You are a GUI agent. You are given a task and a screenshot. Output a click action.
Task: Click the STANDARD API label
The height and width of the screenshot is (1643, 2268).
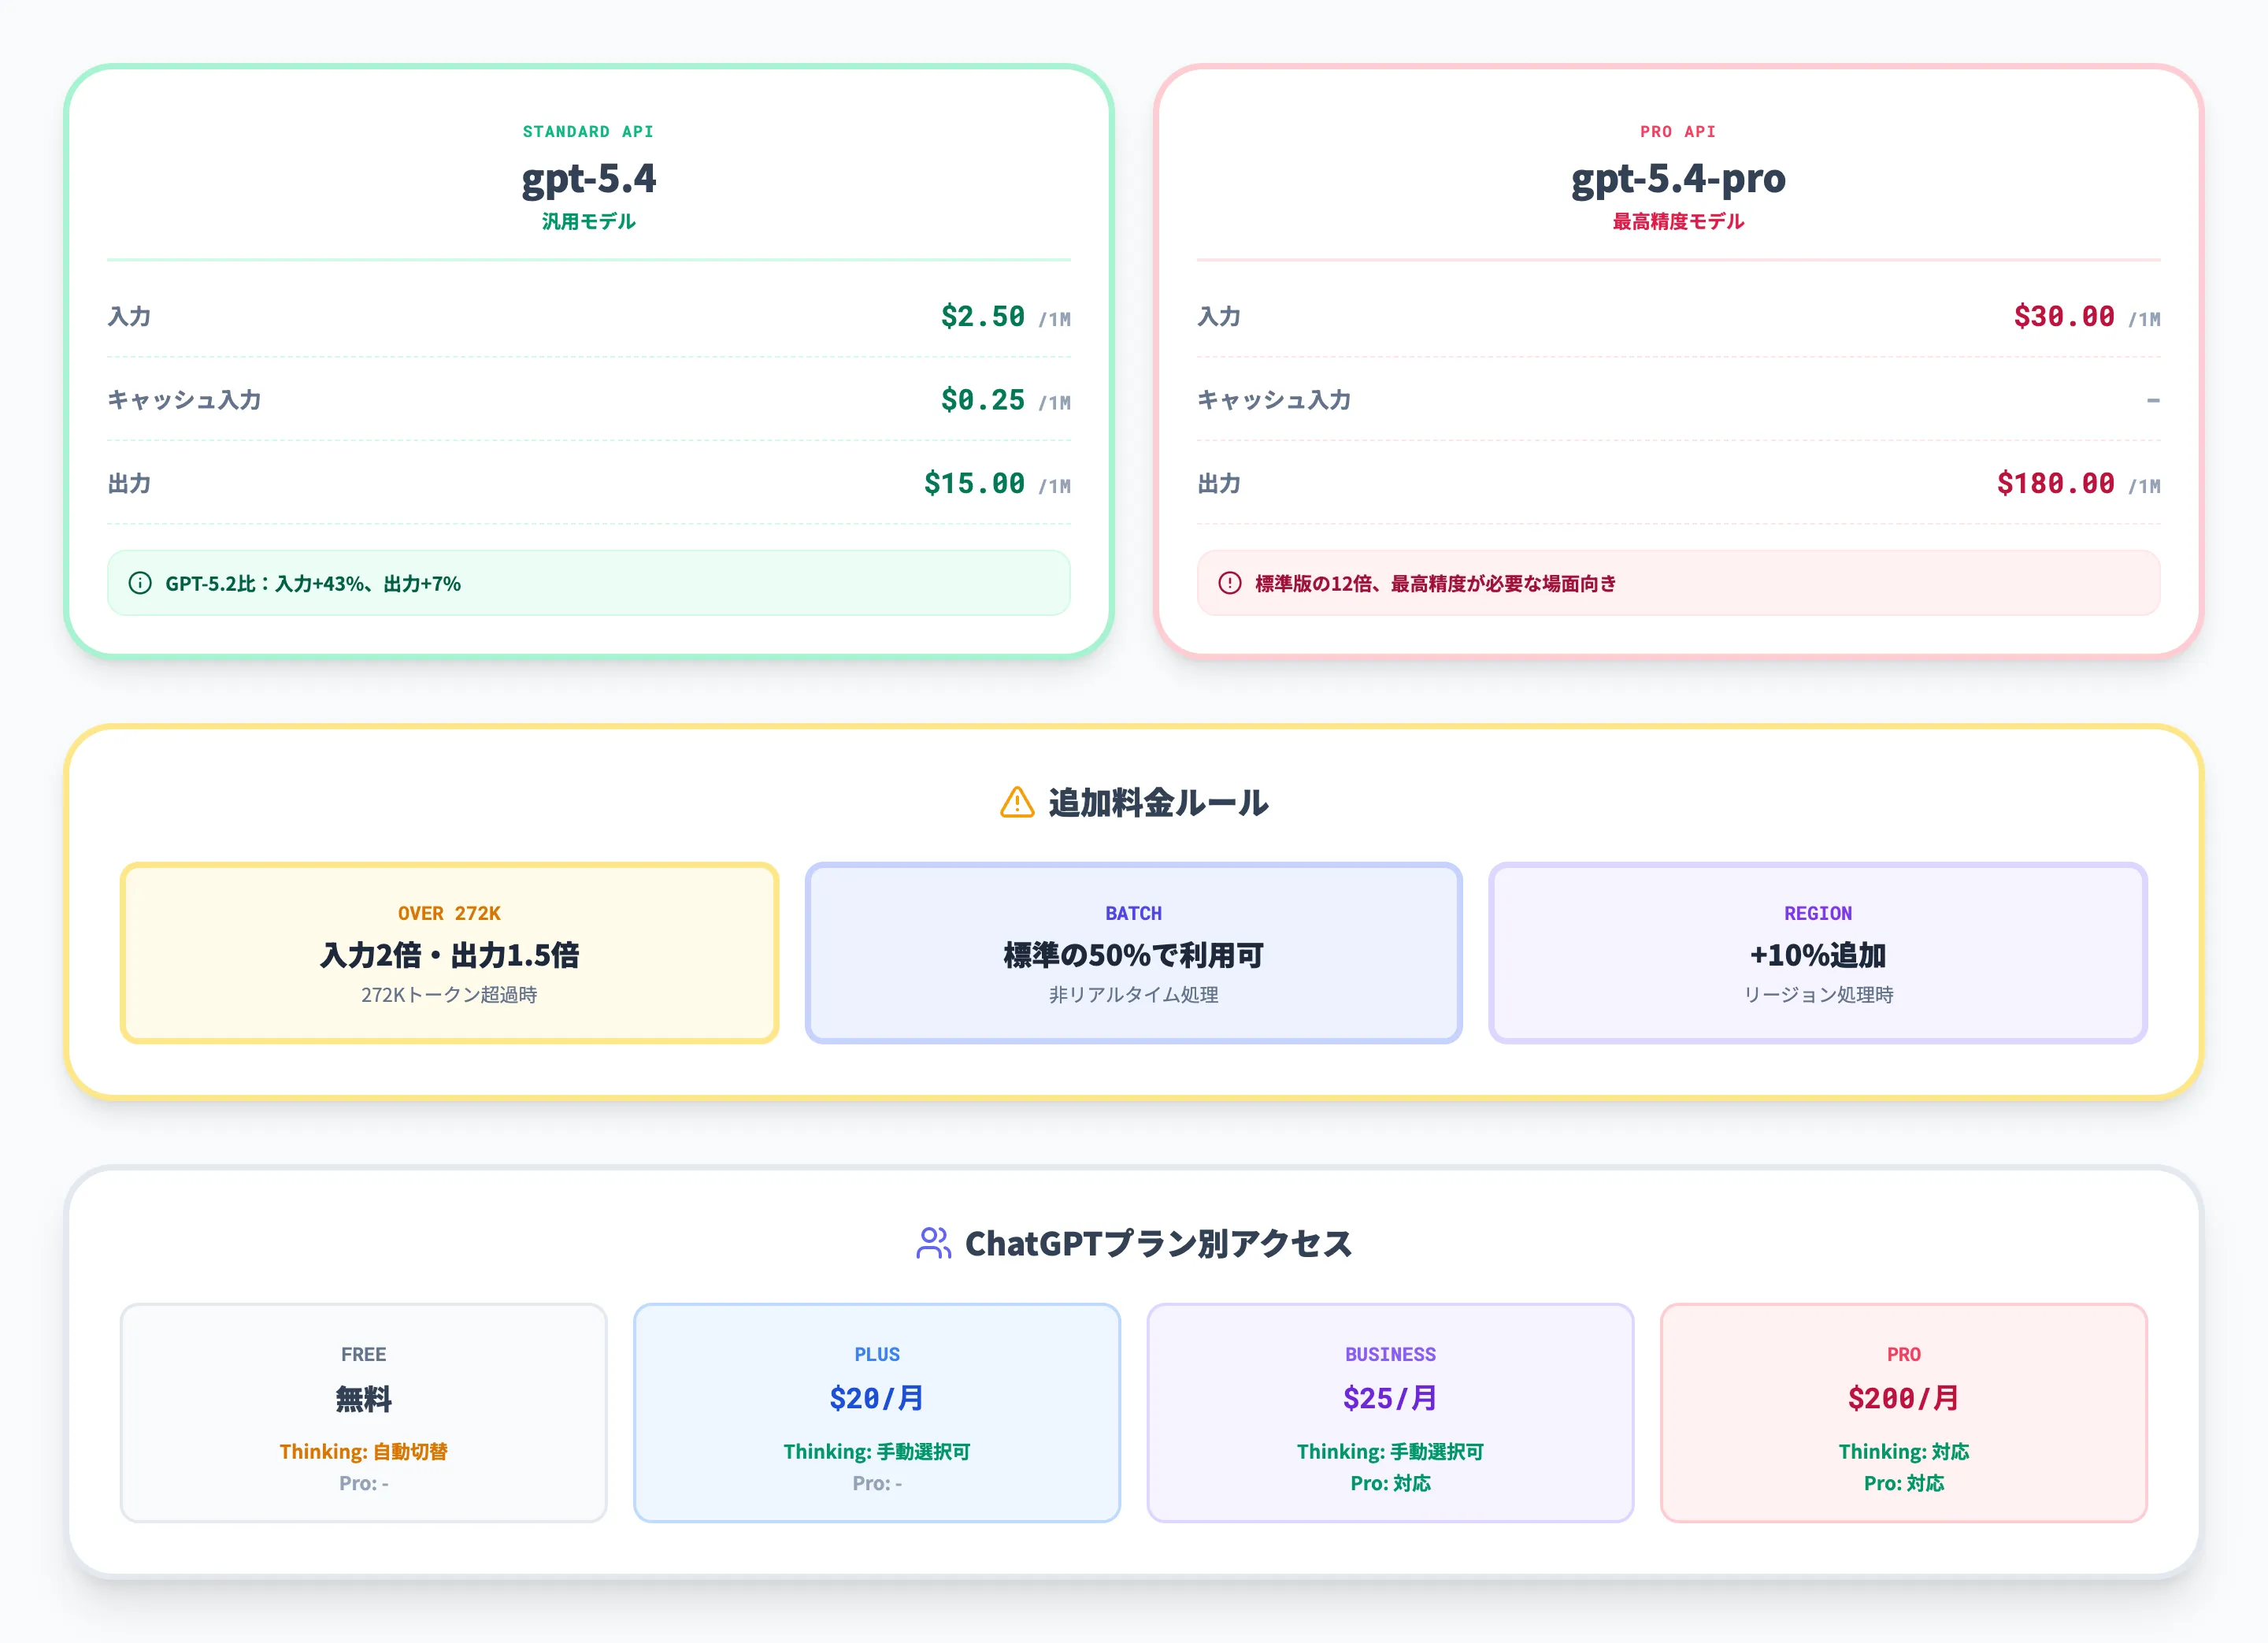pos(588,130)
